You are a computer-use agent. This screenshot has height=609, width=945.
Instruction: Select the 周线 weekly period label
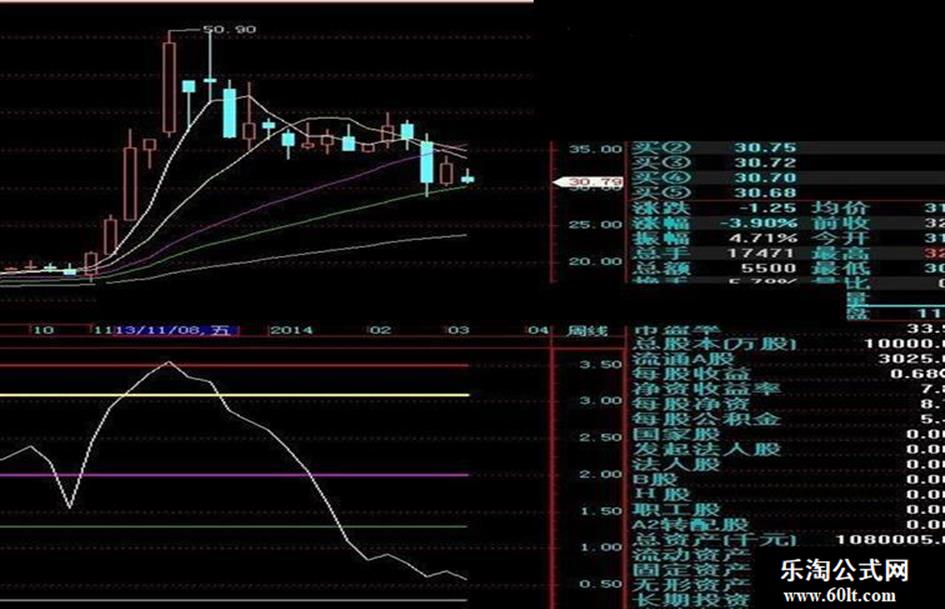[587, 330]
